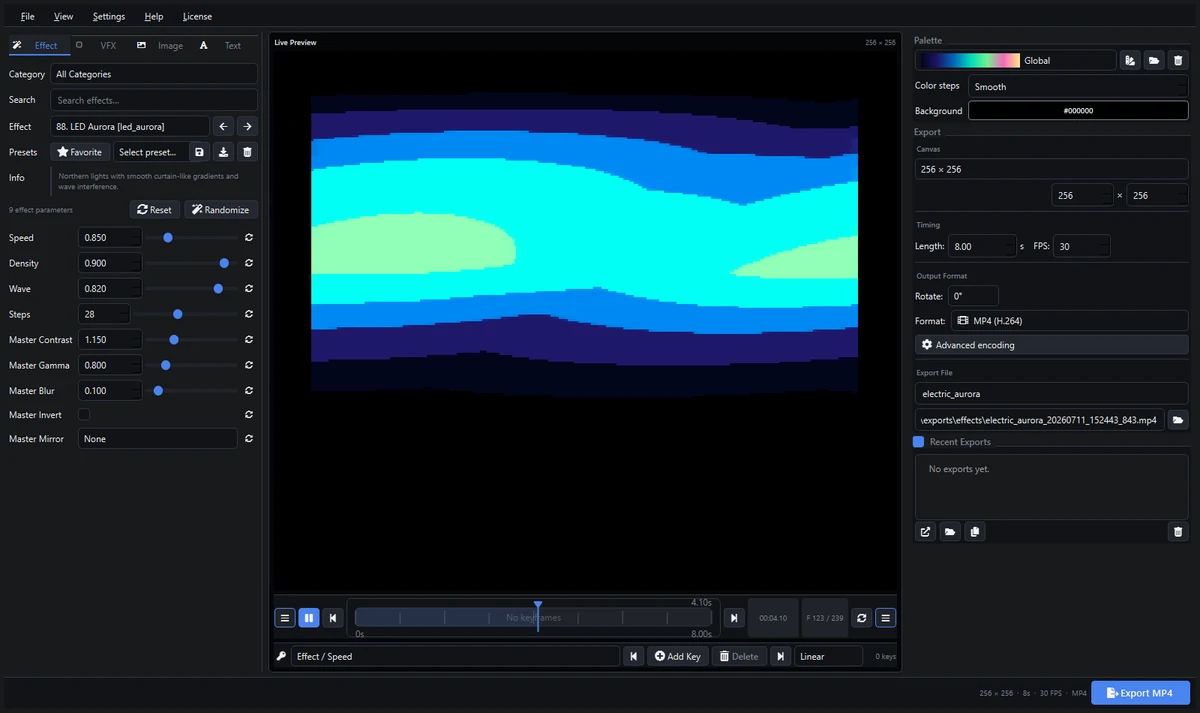Click the Add Key button
Viewport: 1200px width, 713px height.
tap(678, 656)
